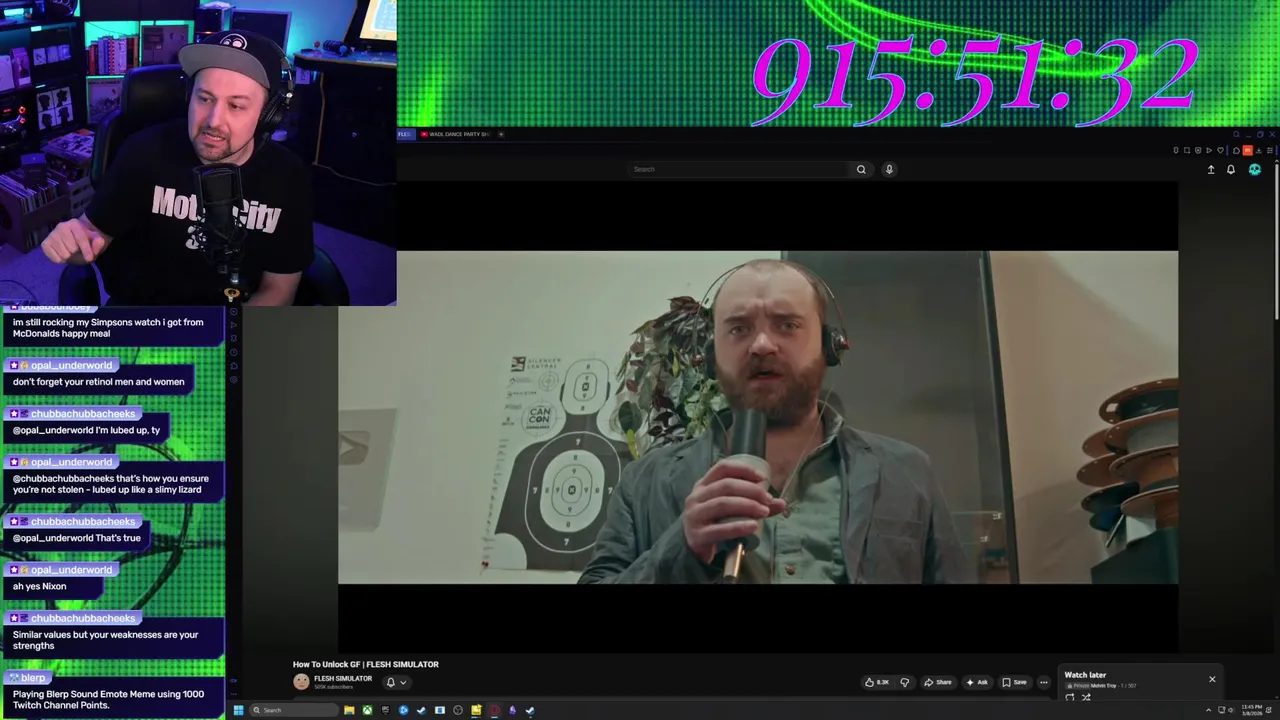Click the Watch later panel title

pos(1085,675)
